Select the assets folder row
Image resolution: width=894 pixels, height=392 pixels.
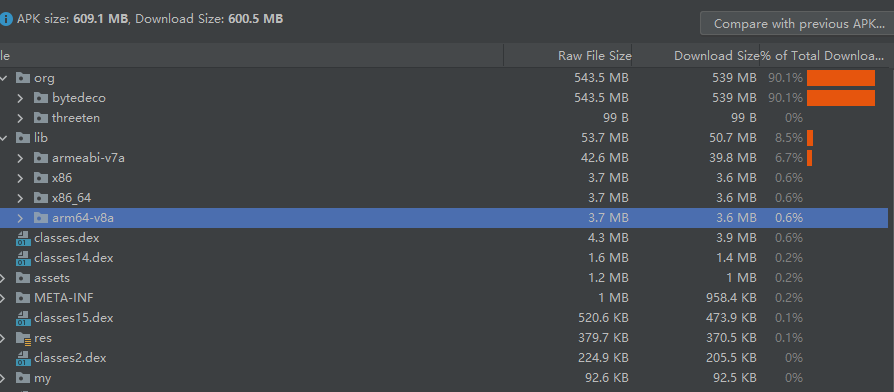(444, 278)
